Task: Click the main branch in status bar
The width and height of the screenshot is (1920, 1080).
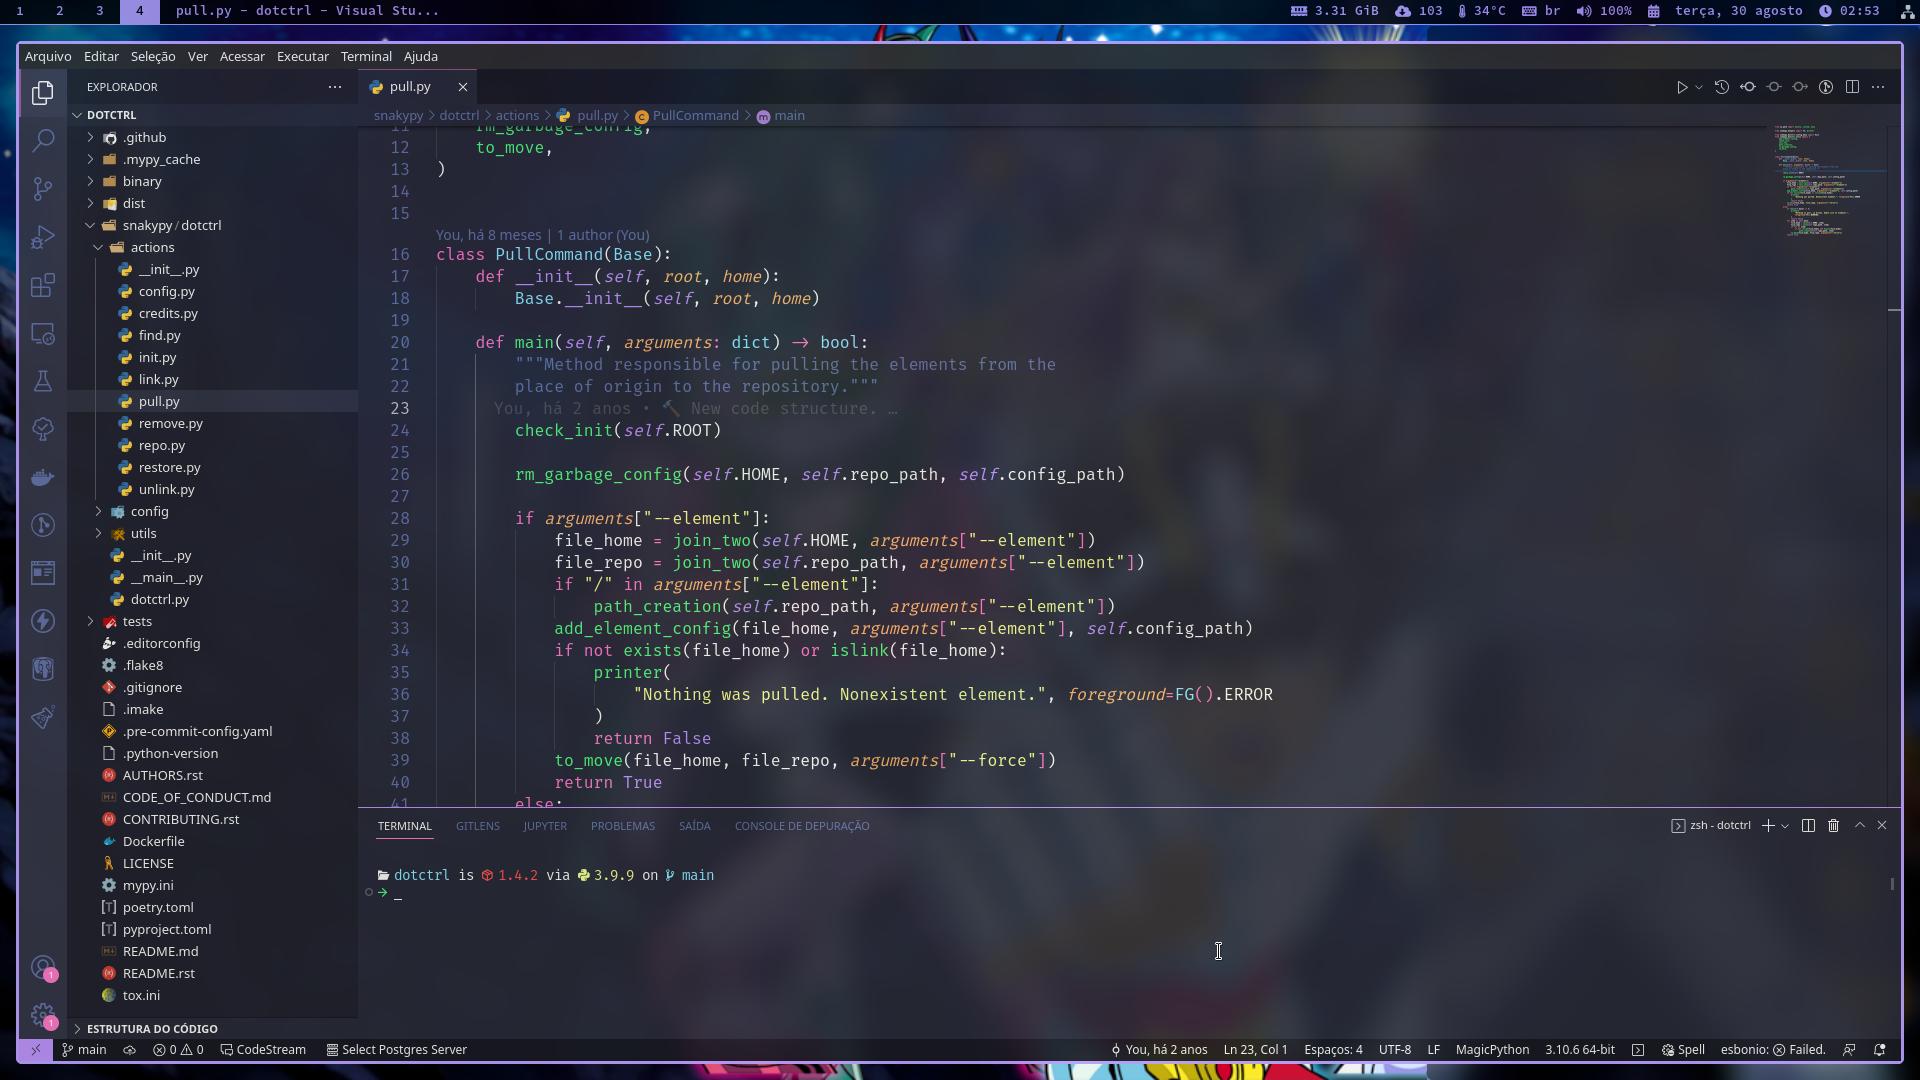Action: (x=84, y=1050)
